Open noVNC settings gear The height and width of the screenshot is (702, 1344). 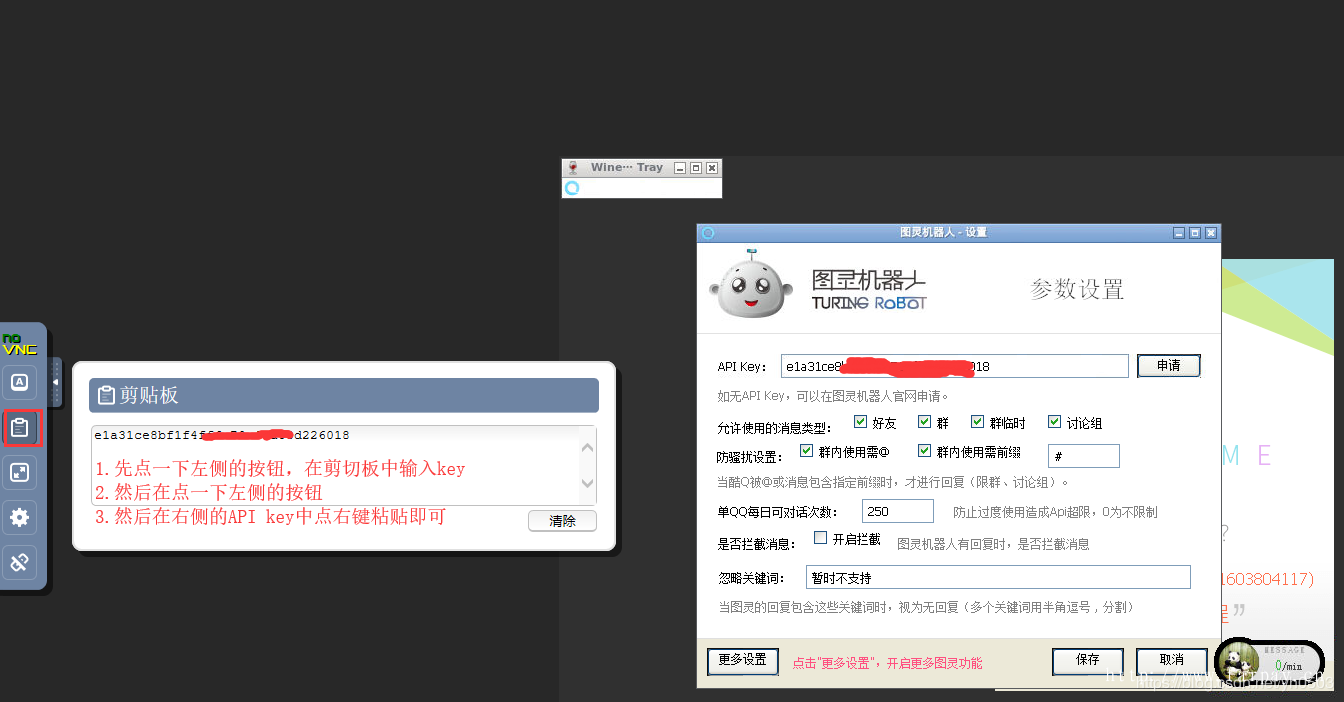(x=19, y=517)
